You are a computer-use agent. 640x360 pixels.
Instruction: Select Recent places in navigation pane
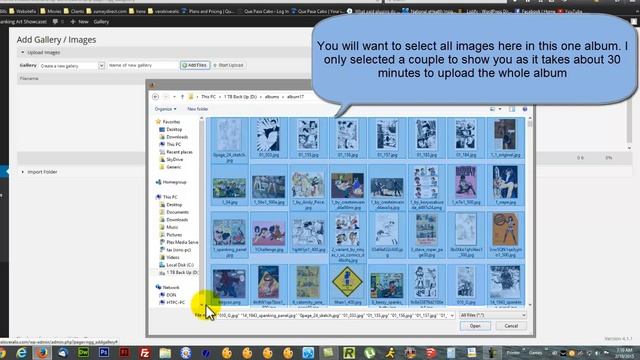click(x=179, y=152)
